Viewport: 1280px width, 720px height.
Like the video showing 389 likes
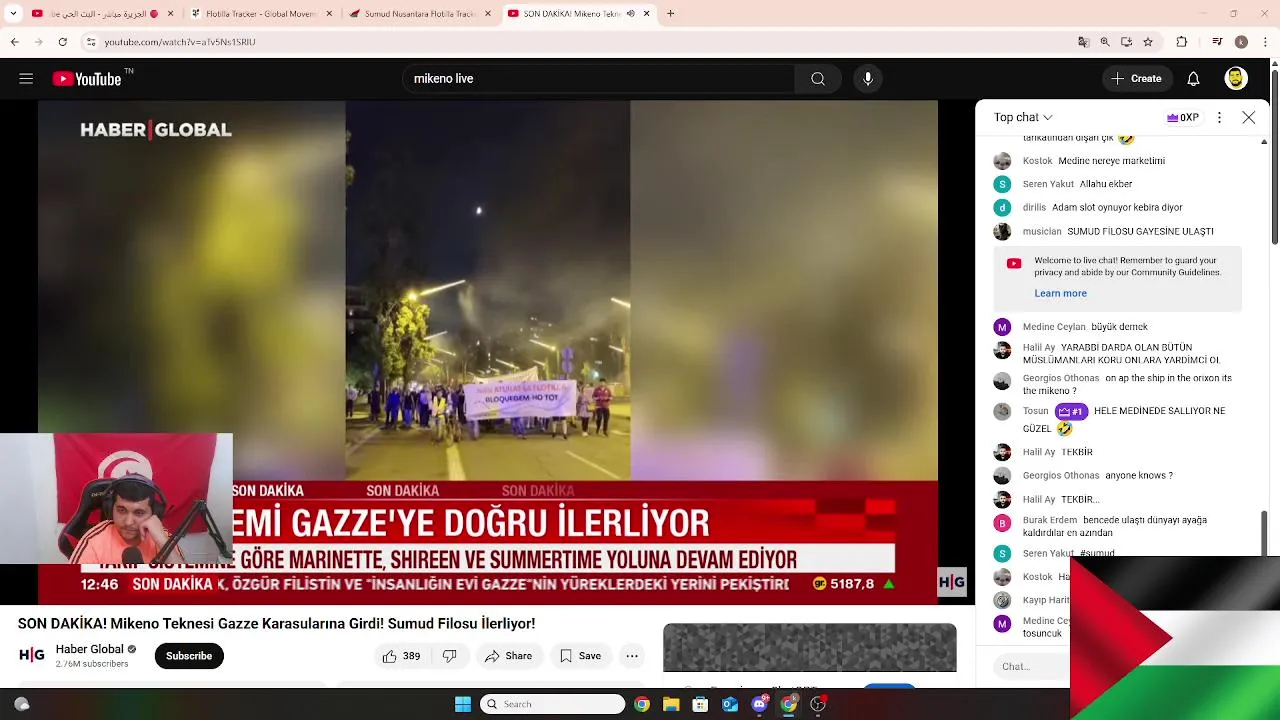coord(401,656)
